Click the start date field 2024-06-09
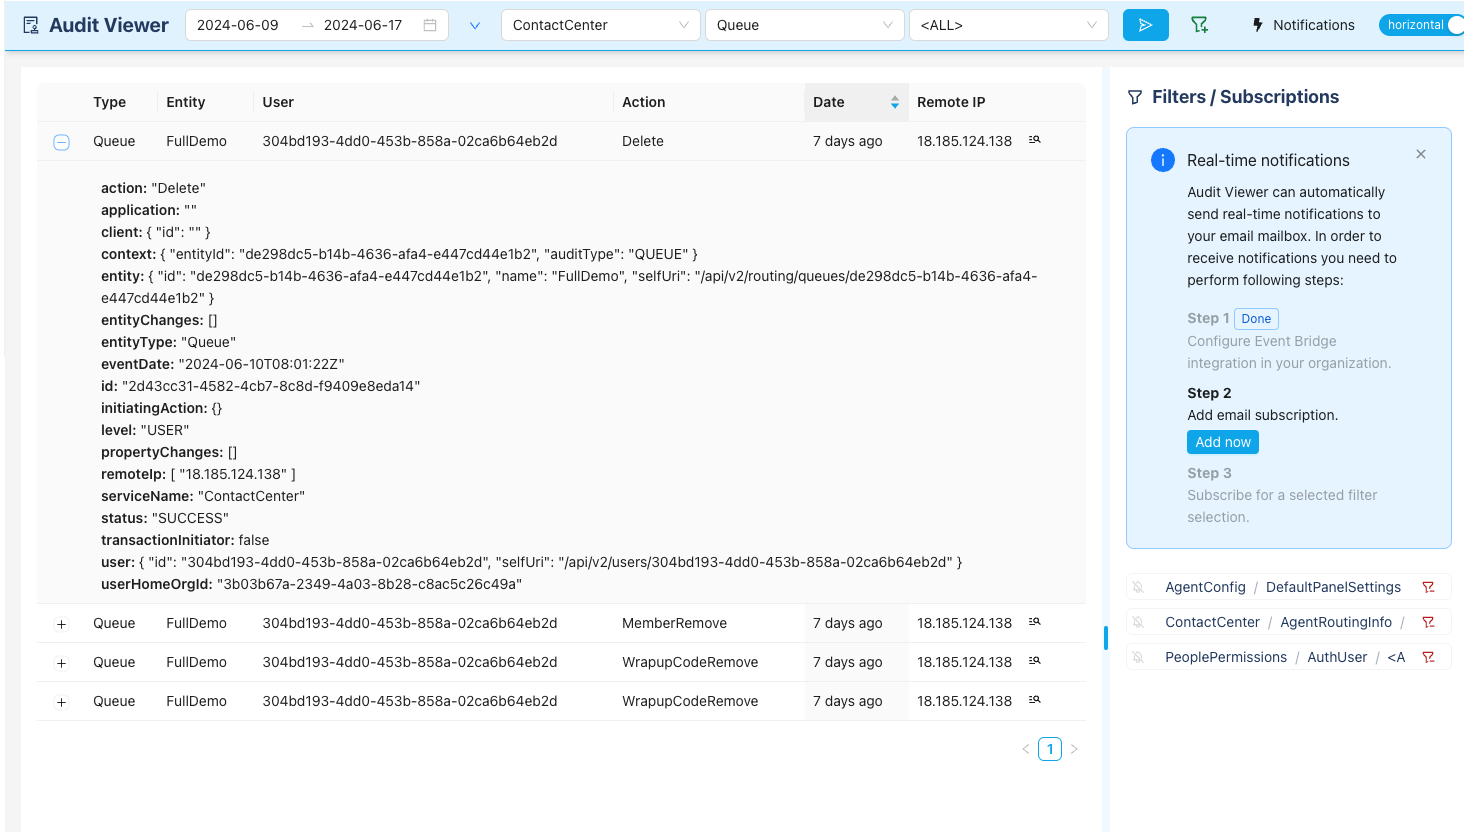The height and width of the screenshot is (832, 1464). click(238, 25)
